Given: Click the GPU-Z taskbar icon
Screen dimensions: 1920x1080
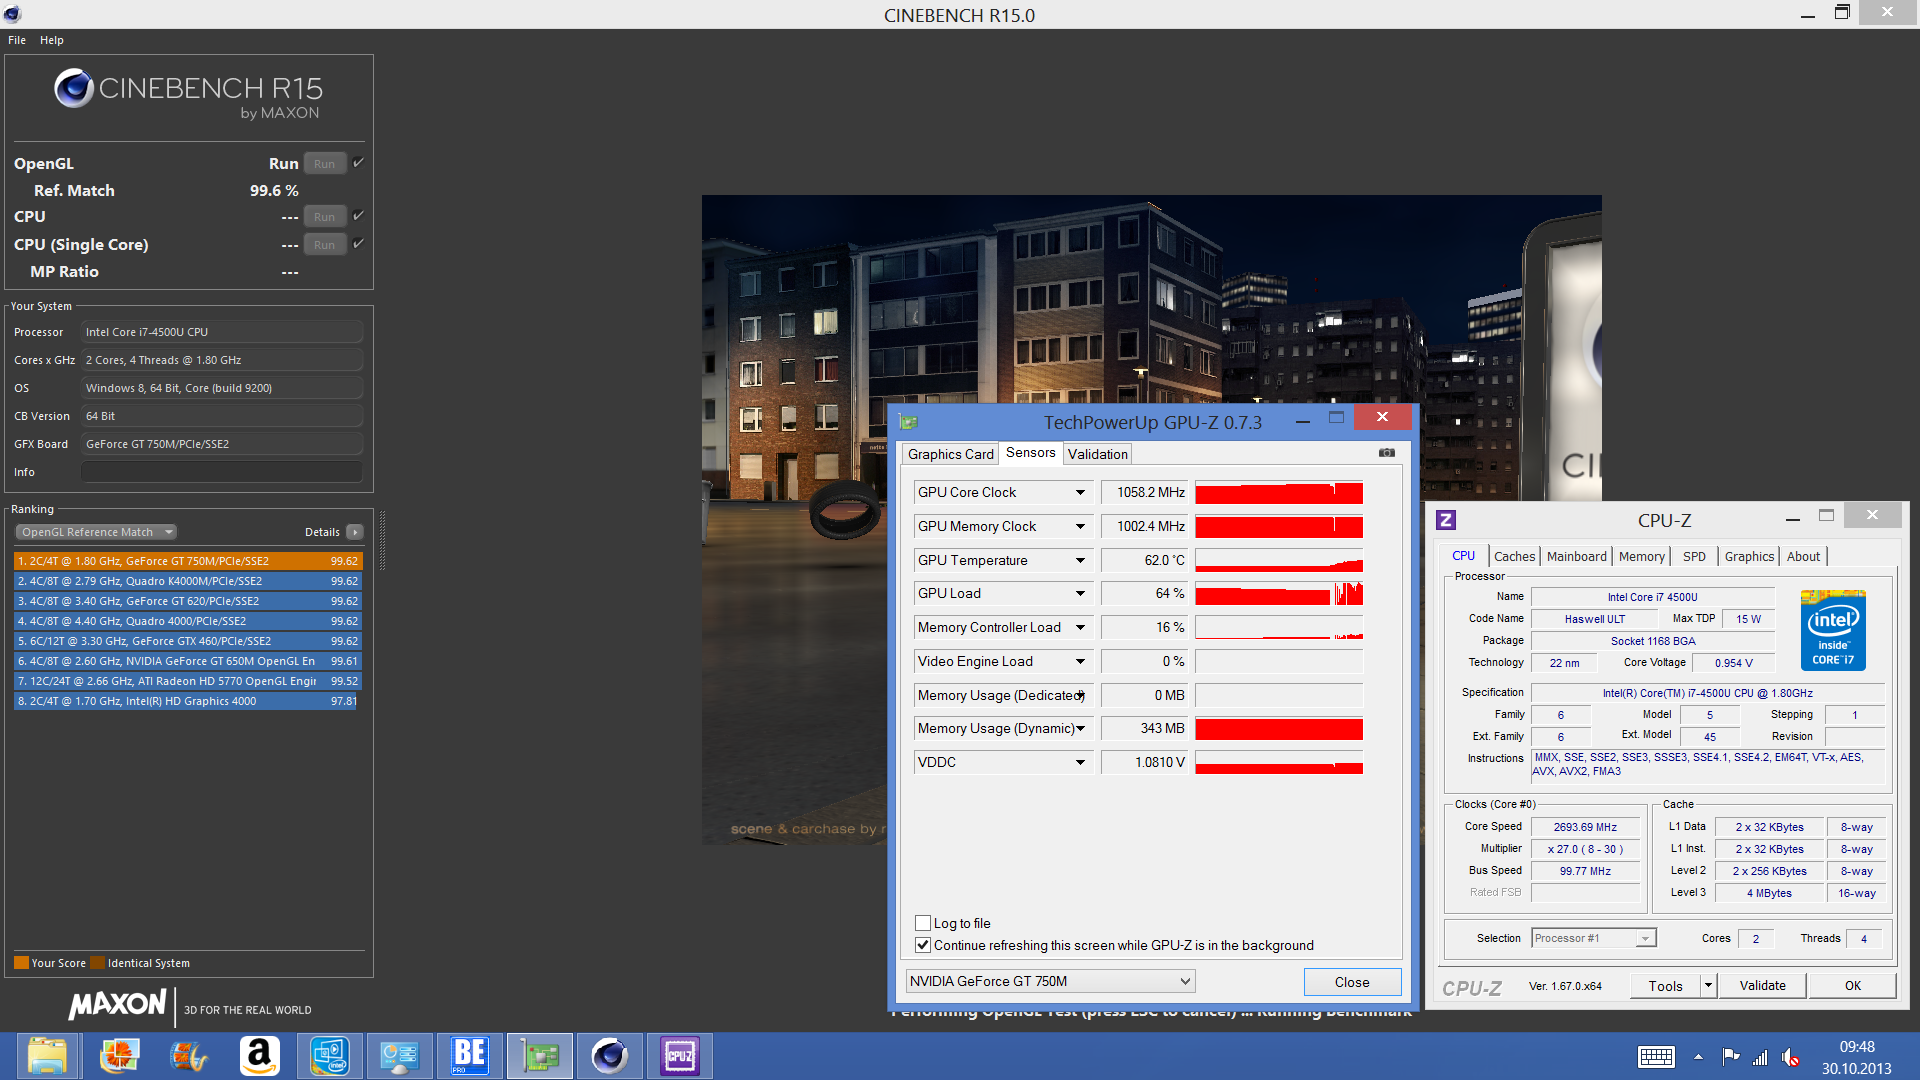Looking at the screenshot, I should pos(540,1056).
